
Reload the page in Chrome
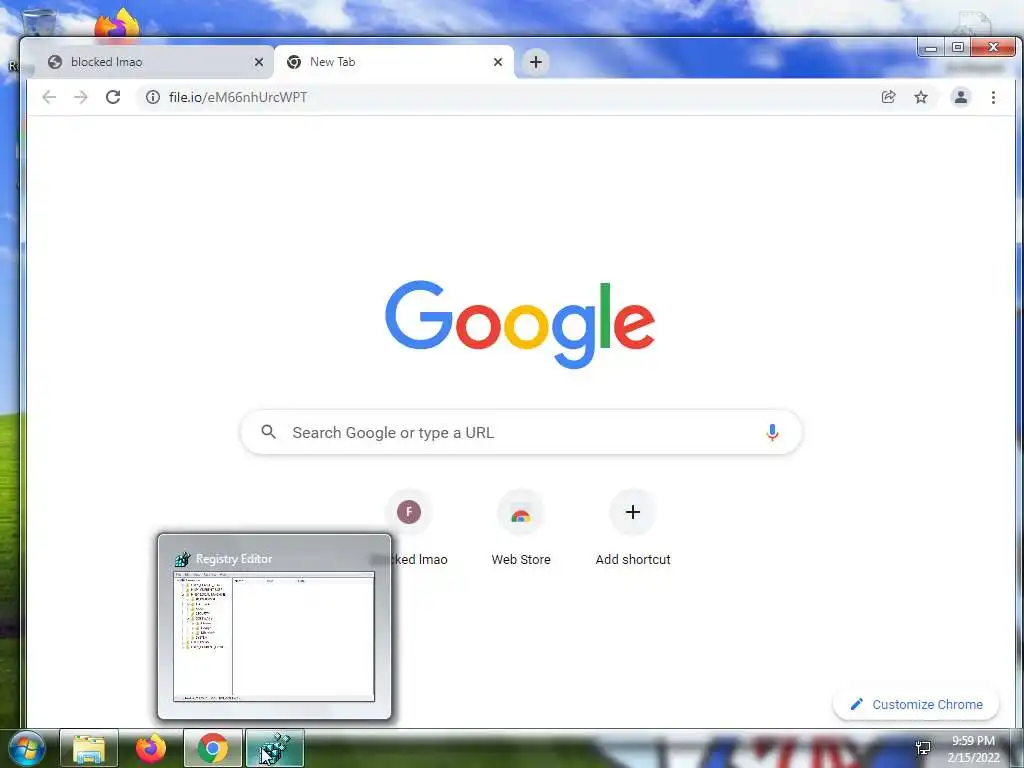pos(113,97)
